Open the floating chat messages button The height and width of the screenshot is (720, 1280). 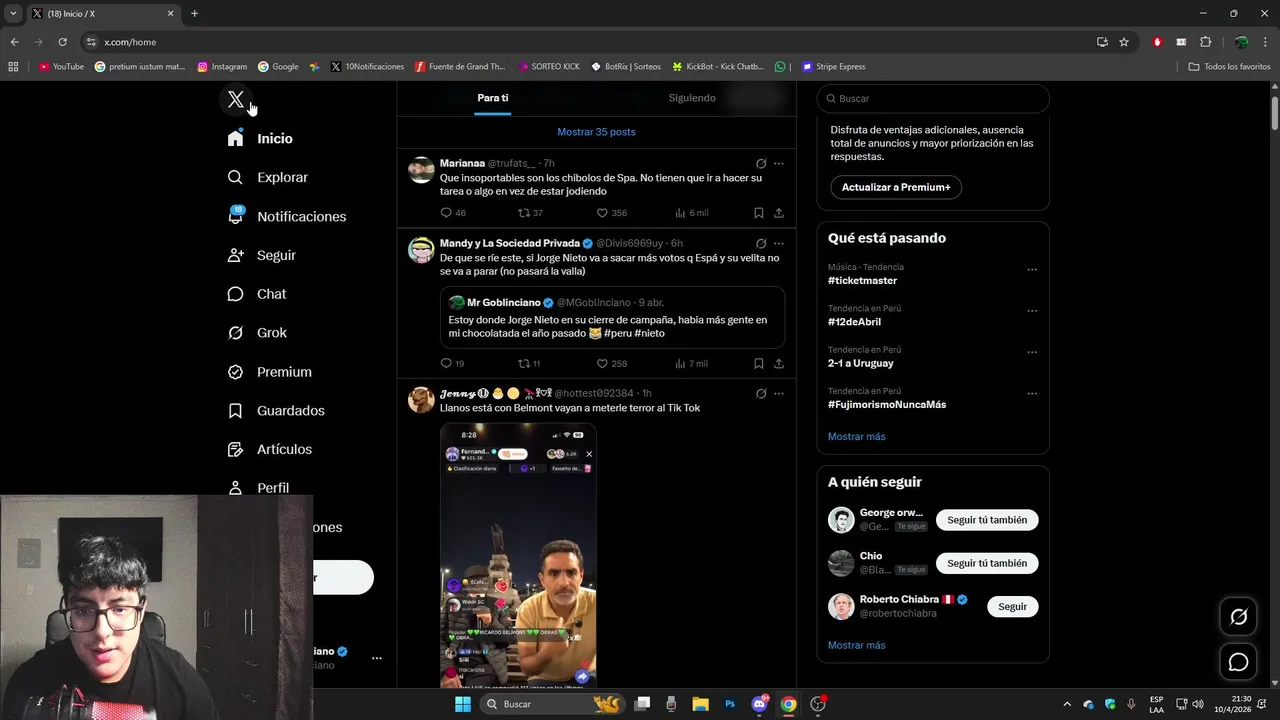[x=1238, y=662]
